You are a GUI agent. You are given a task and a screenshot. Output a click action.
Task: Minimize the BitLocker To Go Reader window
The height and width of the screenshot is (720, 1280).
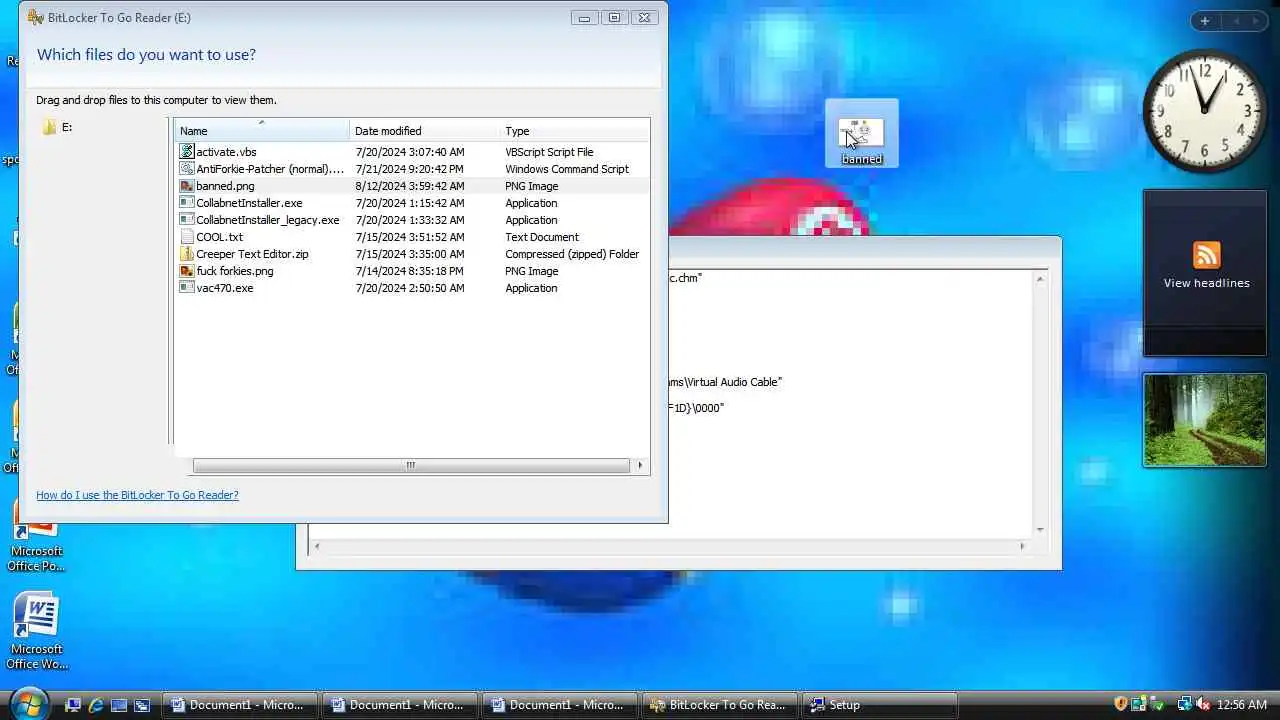(x=584, y=17)
